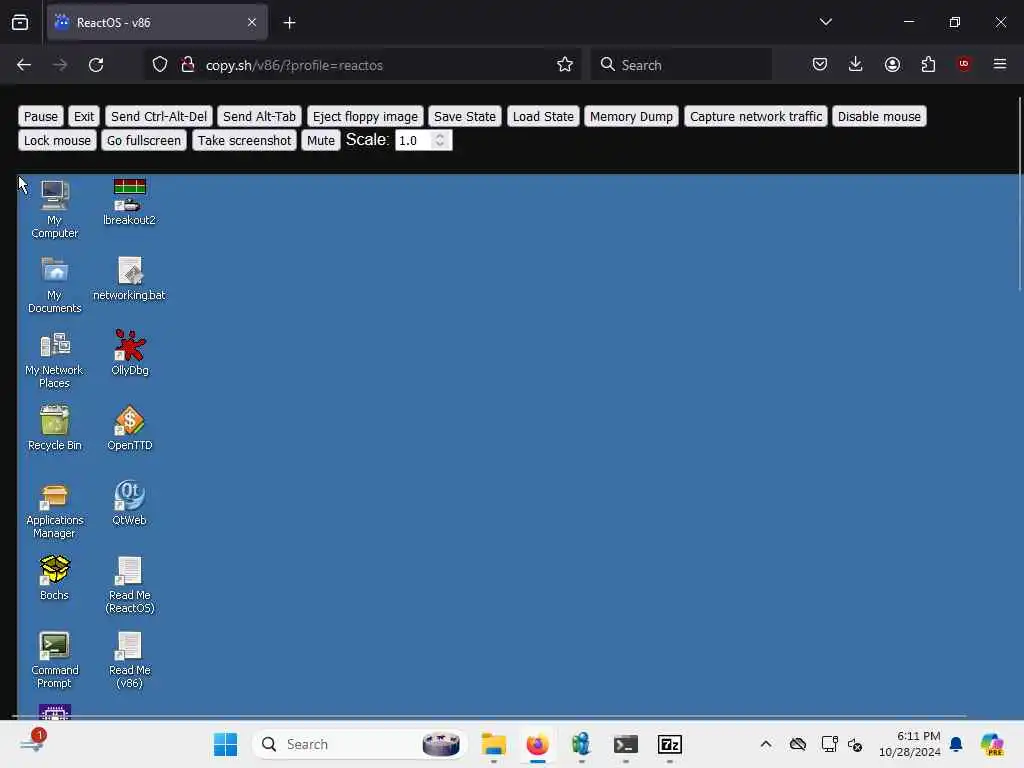Screen dimensions: 1024x768
Task: Toggle the Lock mouse button
Action: coord(57,140)
